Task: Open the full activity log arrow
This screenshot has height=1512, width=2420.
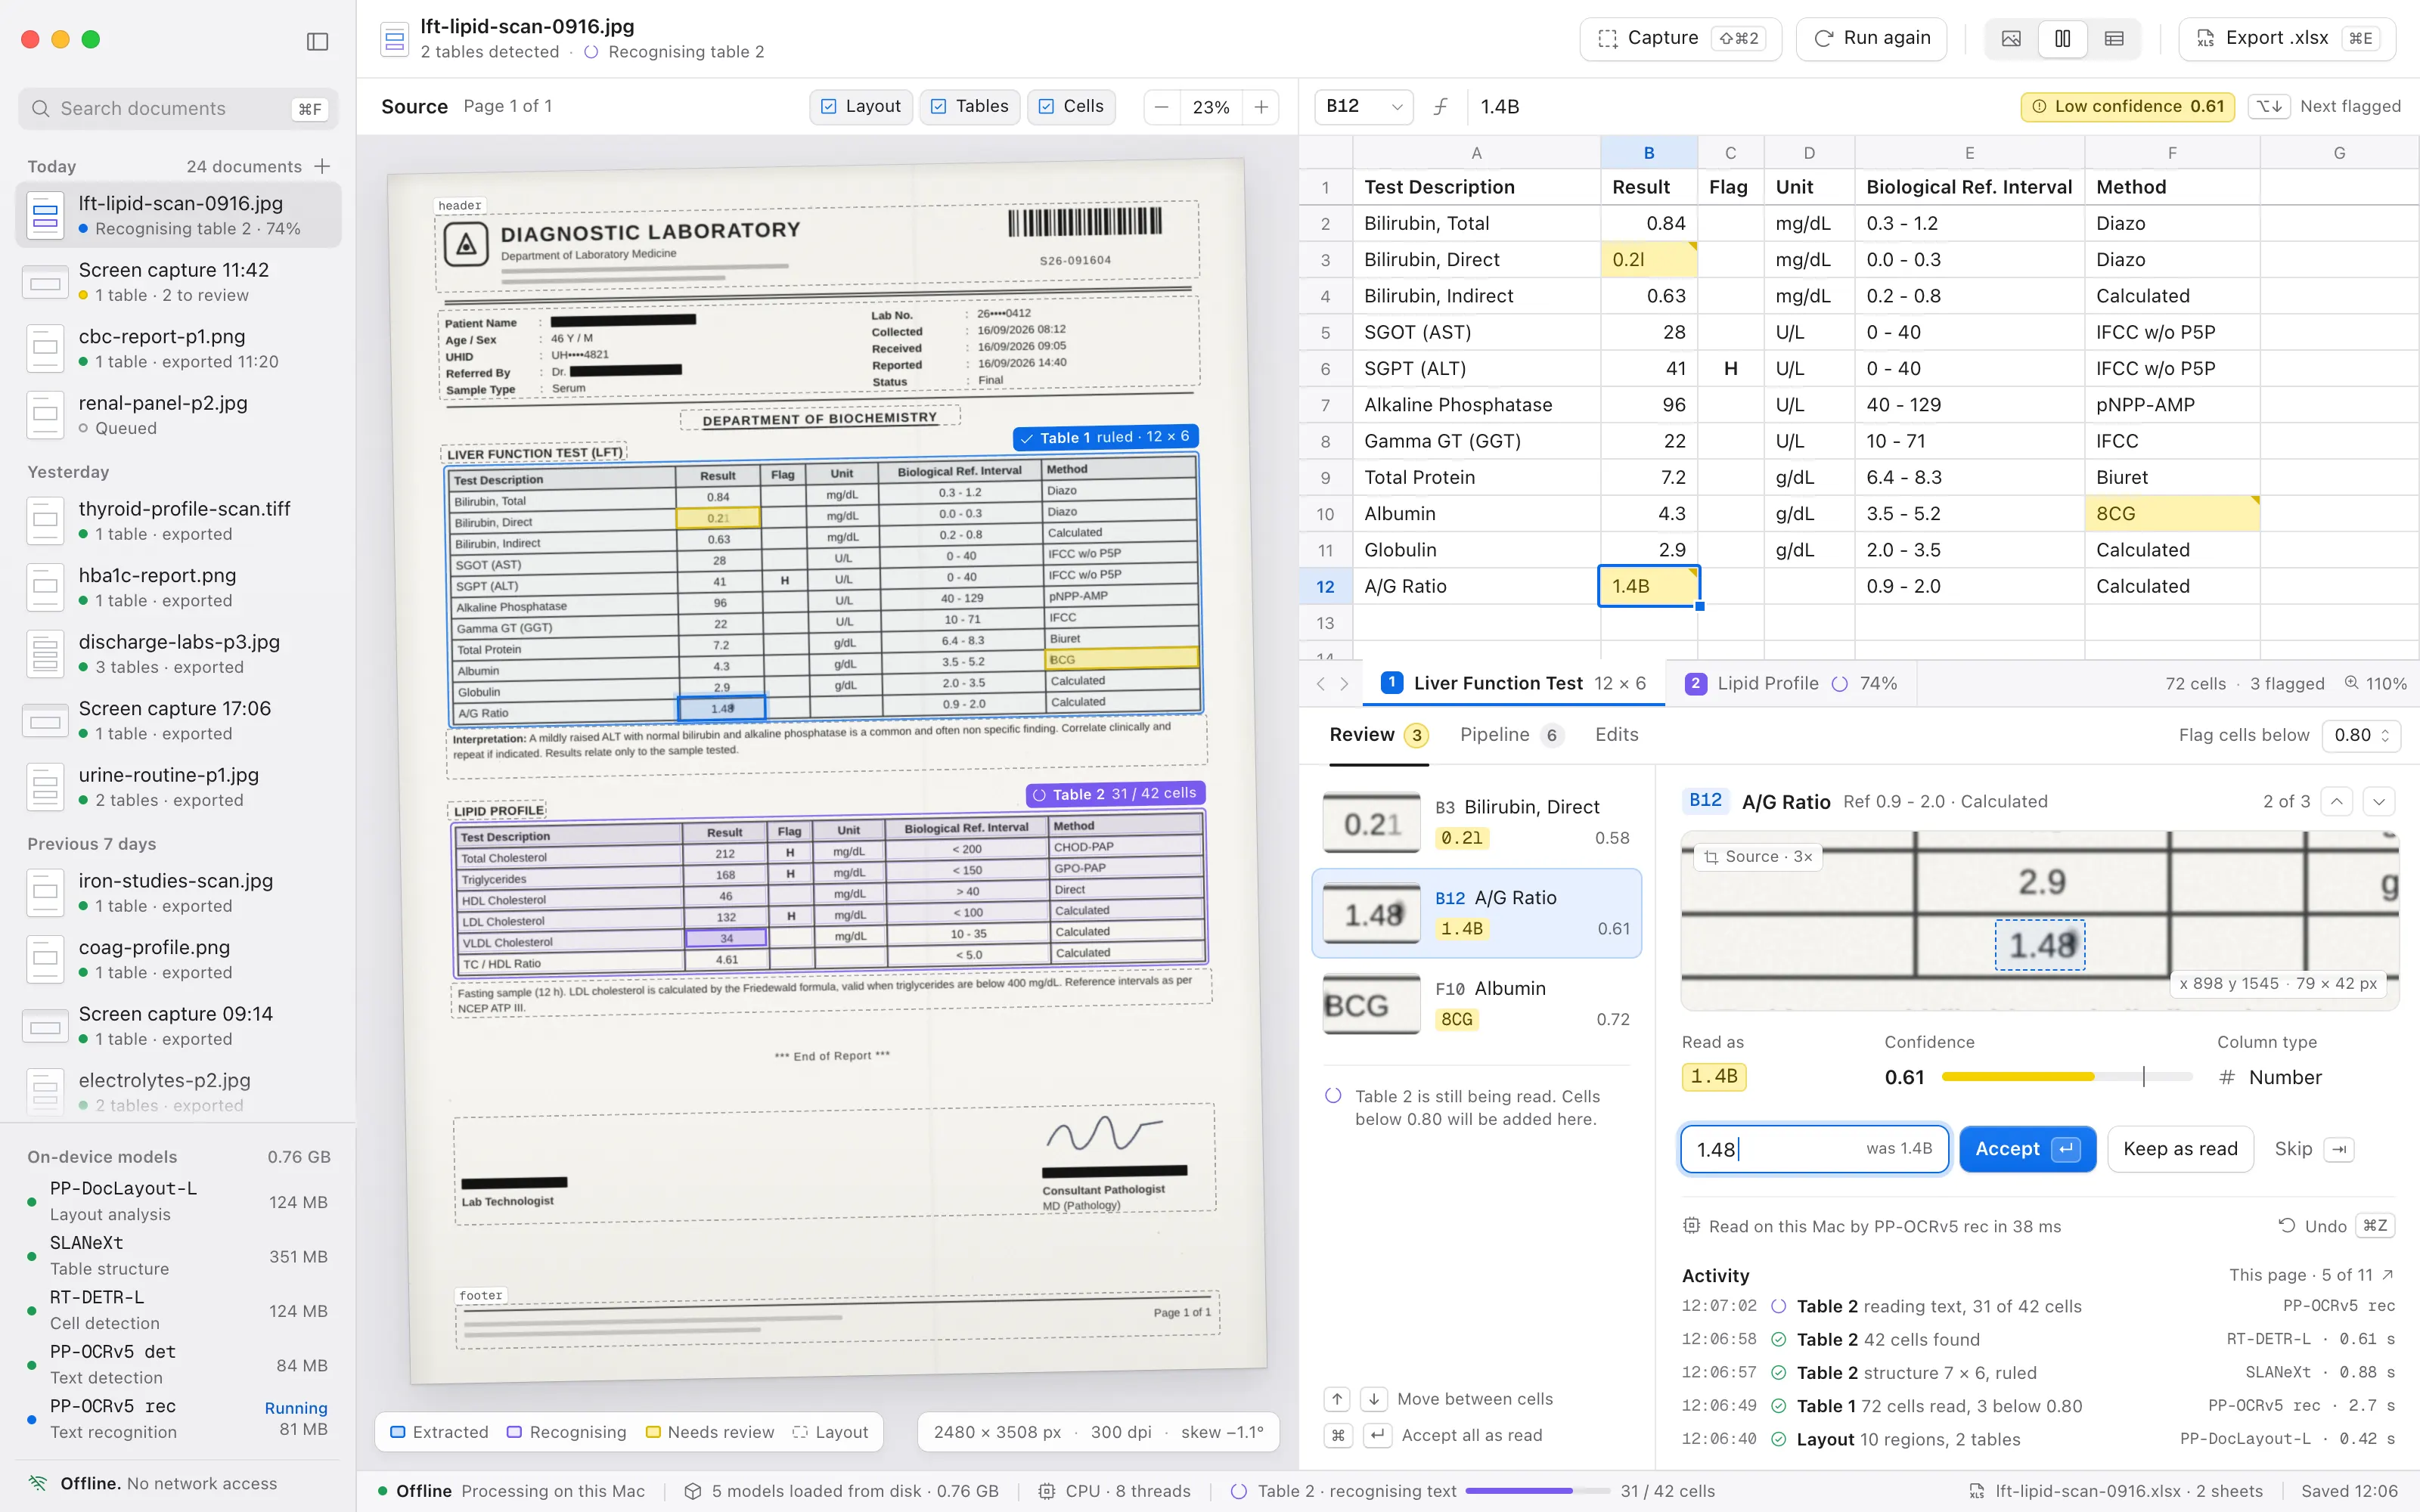Action: click(x=2388, y=1274)
